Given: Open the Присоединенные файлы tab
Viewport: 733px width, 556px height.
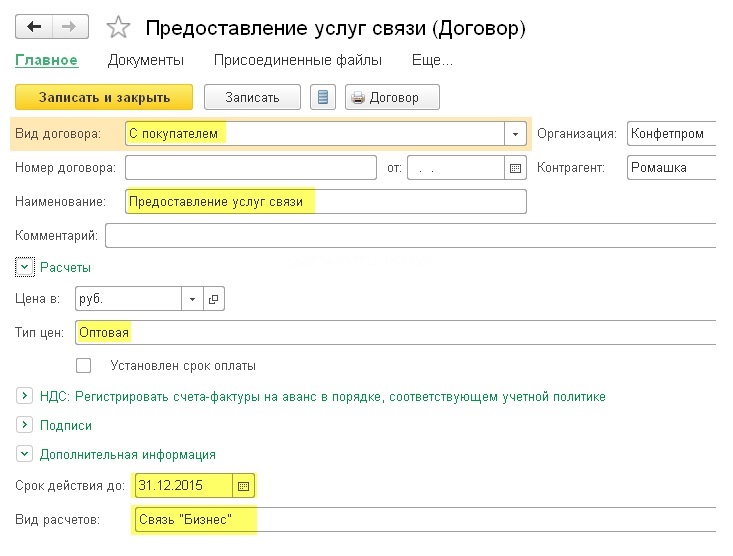Looking at the screenshot, I should (298, 60).
